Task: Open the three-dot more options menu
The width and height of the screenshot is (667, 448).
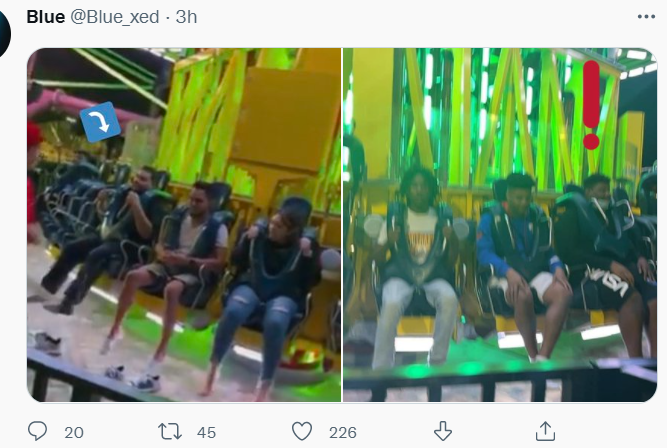Action: pyautogui.click(x=646, y=17)
